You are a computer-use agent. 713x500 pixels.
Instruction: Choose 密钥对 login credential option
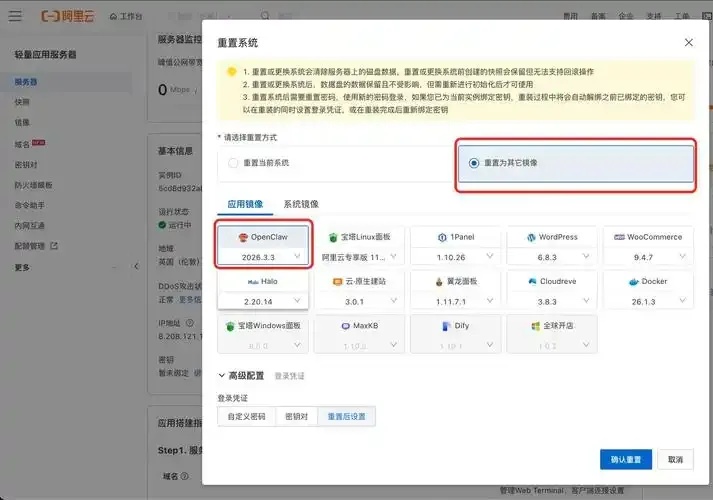(296, 416)
